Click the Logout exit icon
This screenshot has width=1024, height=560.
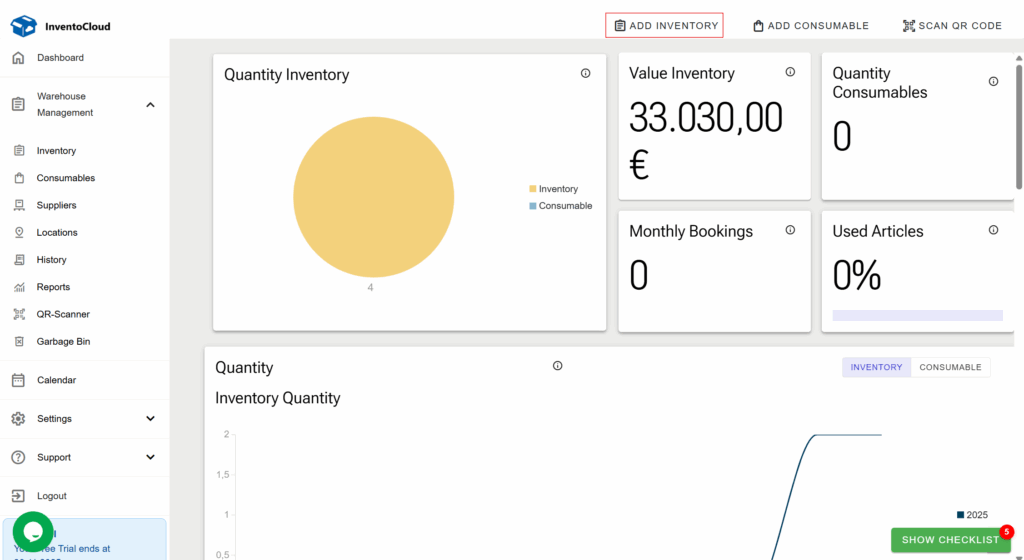point(18,496)
